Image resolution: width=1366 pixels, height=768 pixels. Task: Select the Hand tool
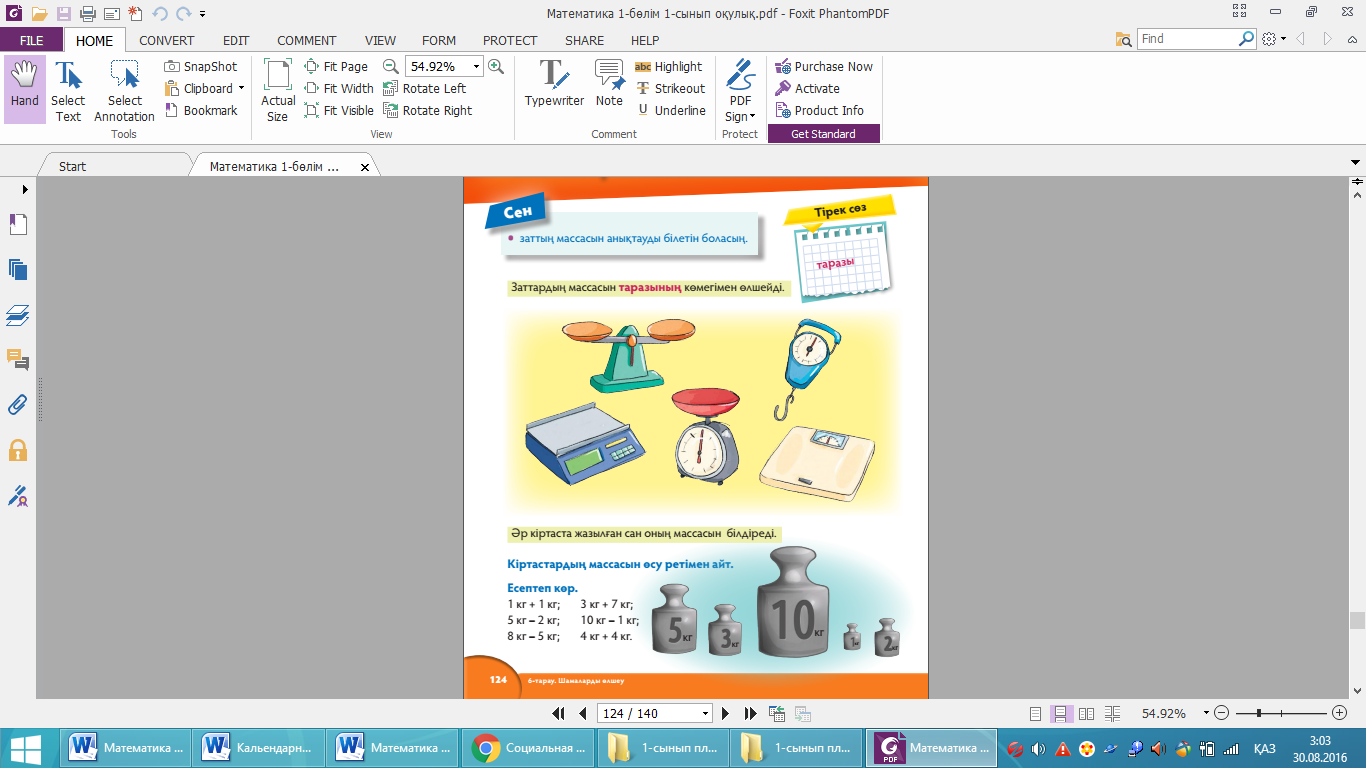click(x=25, y=88)
